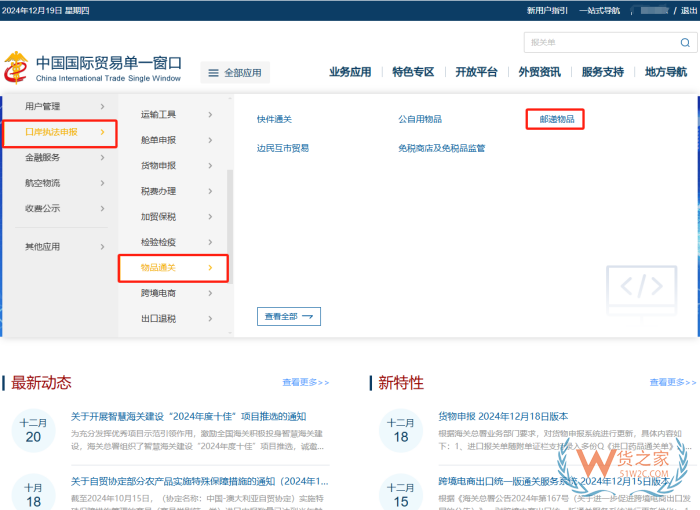Expand chevron next to 税费办理
The height and width of the screenshot is (510, 700).
click(210, 191)
